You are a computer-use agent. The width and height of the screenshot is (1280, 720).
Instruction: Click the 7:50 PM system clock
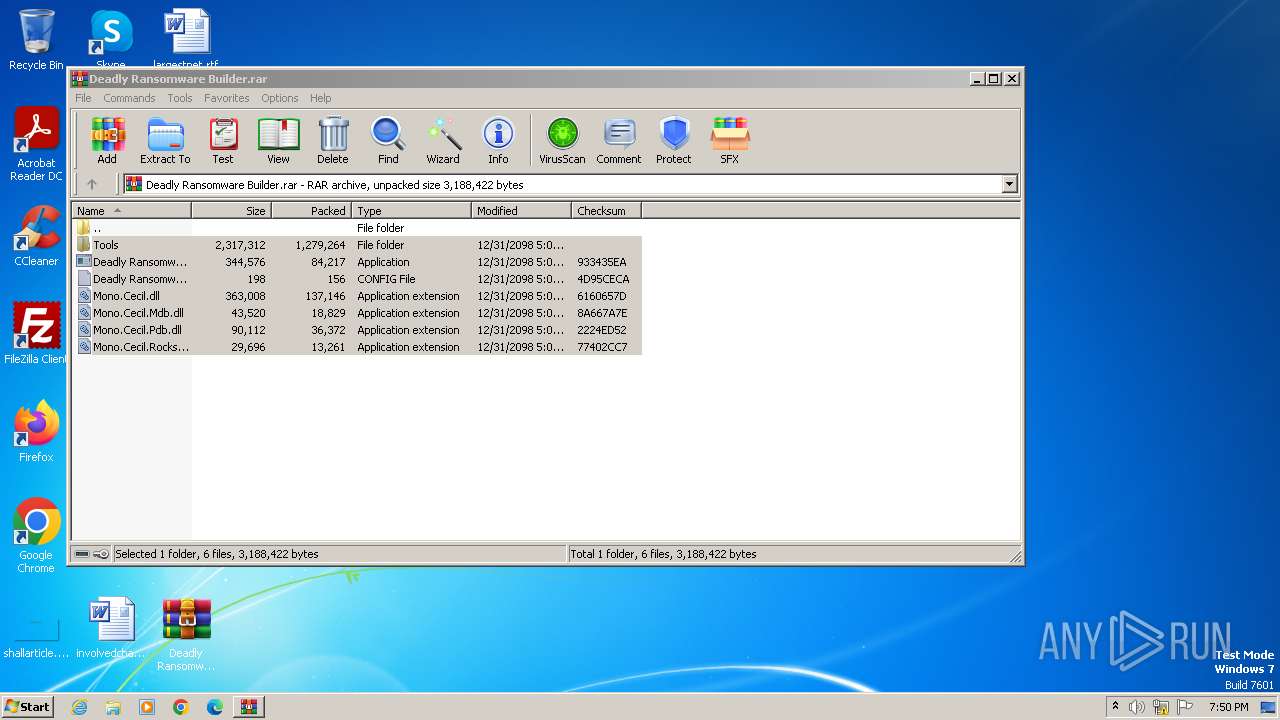pyautogui.click(x=1229, y=707)
